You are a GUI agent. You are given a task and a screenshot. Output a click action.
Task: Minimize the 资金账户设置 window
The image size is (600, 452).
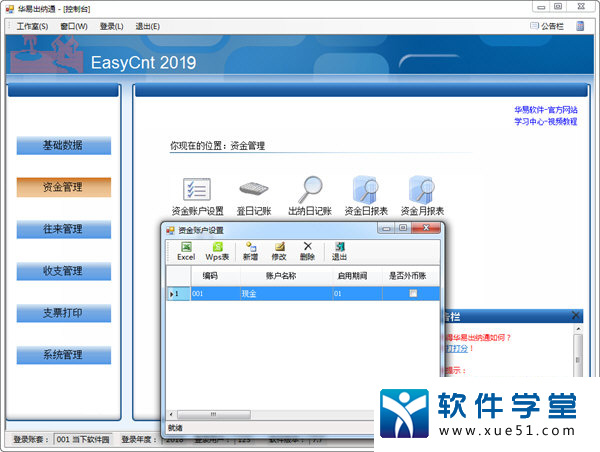tap(386, 228)
